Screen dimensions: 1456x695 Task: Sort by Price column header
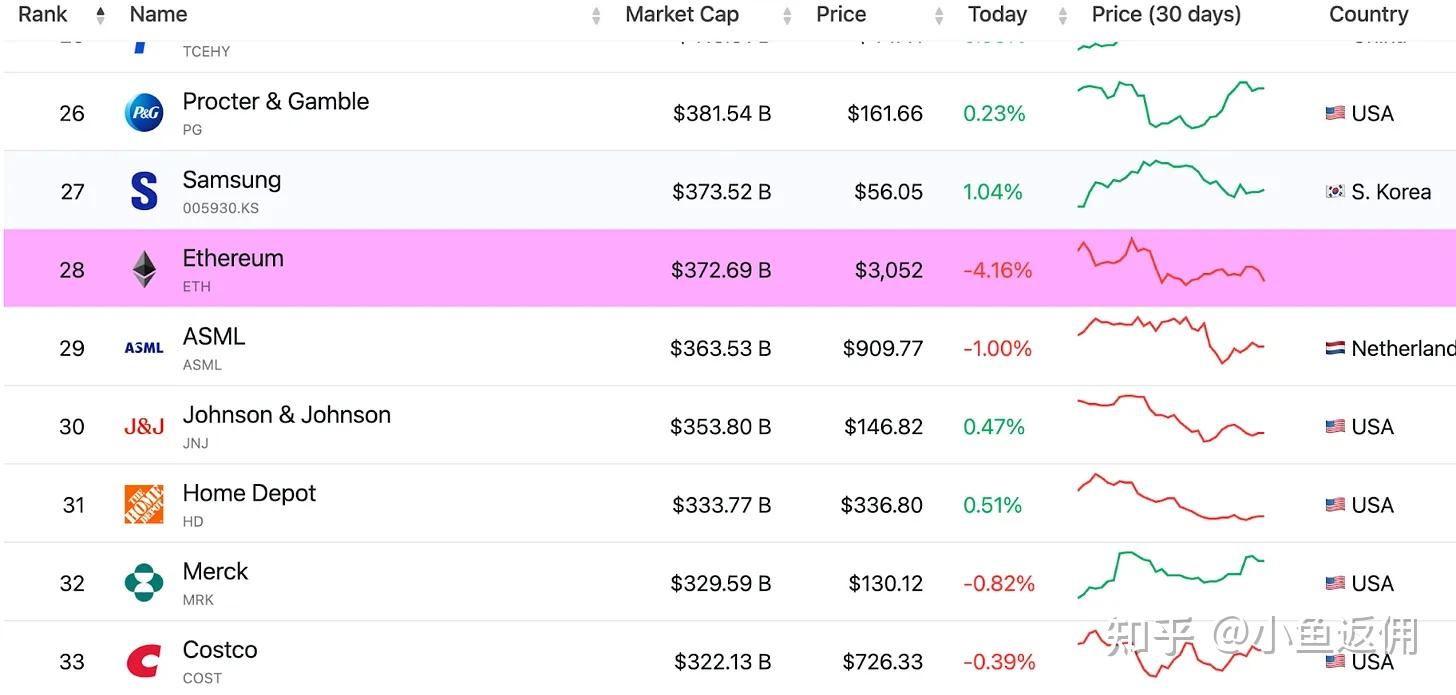click(x=841, y=15)
